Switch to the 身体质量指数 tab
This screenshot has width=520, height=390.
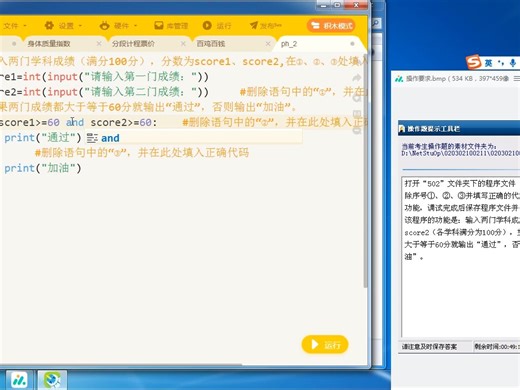49,44
